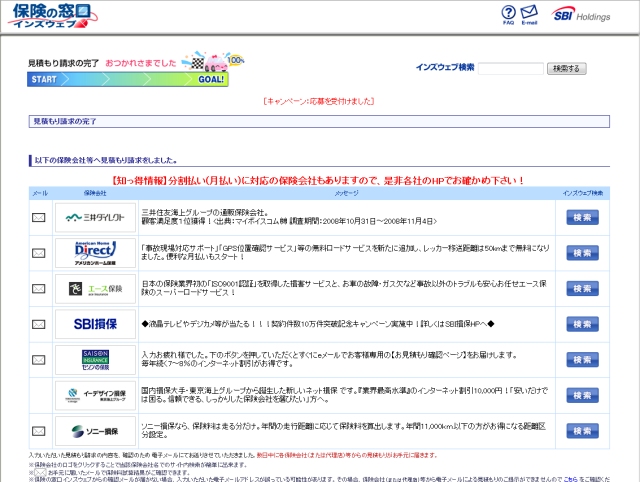Click the こちら link in footer notes
Viewport: 640px width, 482px height.
(571, 479)
